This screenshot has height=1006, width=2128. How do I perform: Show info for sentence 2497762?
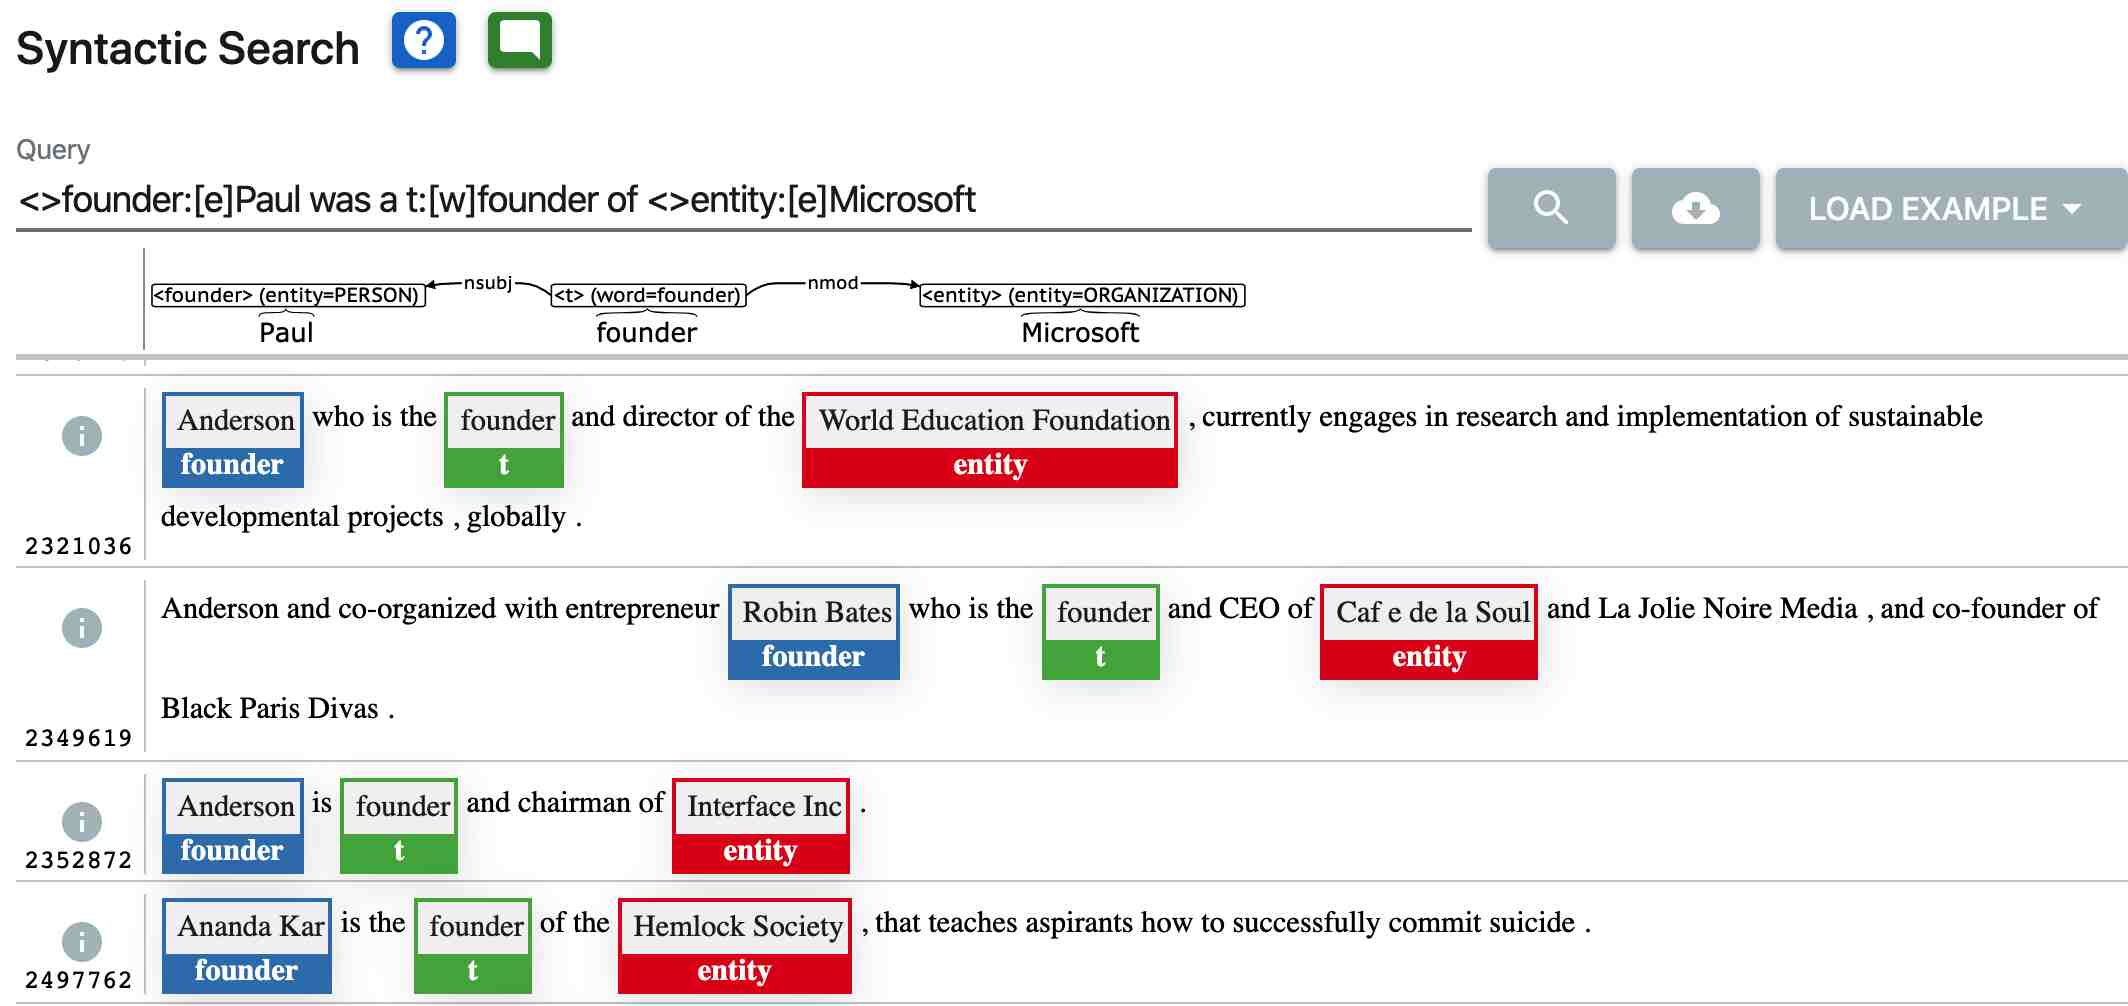(82, 942)
